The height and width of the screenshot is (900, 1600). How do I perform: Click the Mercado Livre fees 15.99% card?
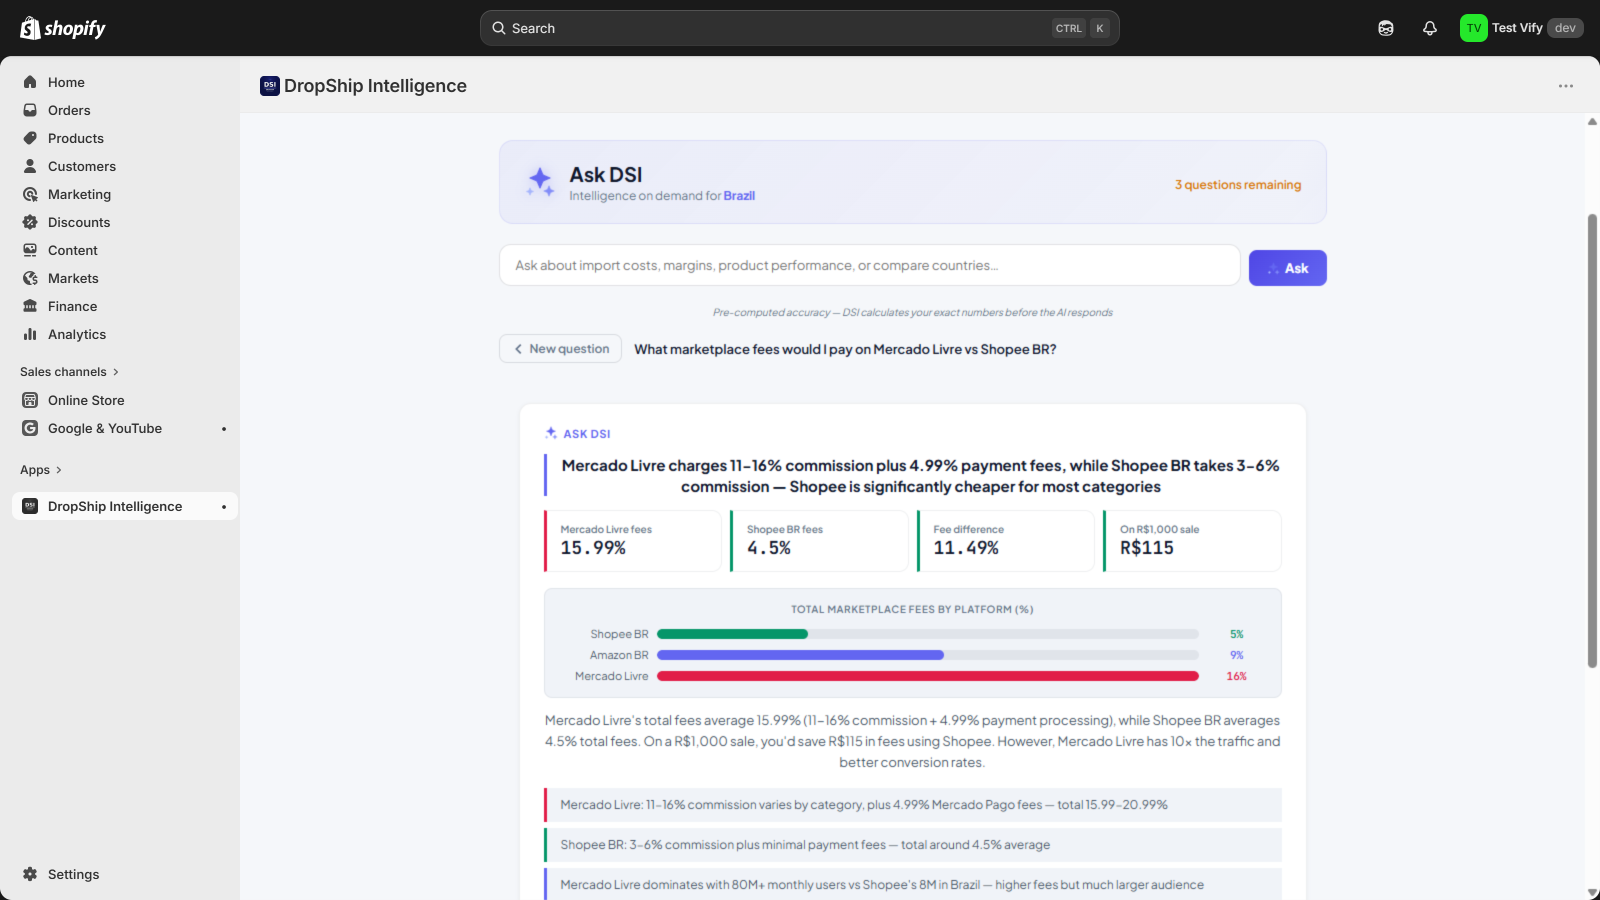633,541
